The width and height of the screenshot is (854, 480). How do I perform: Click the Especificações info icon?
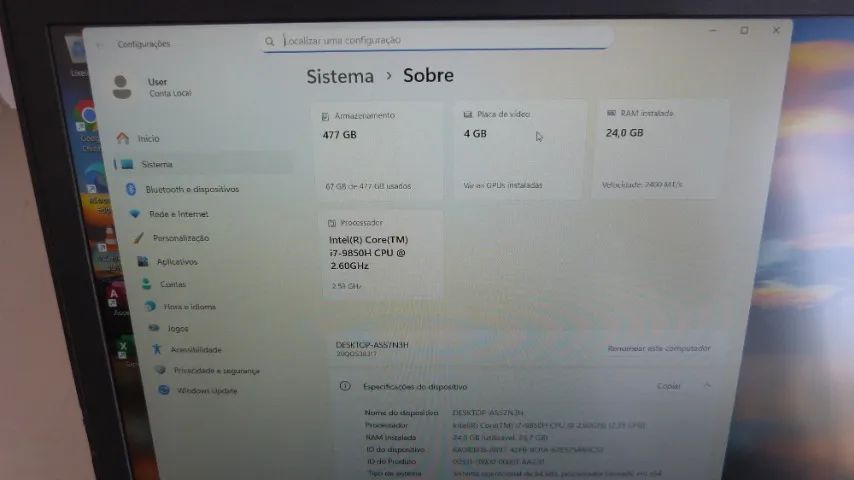pos(345,386)
